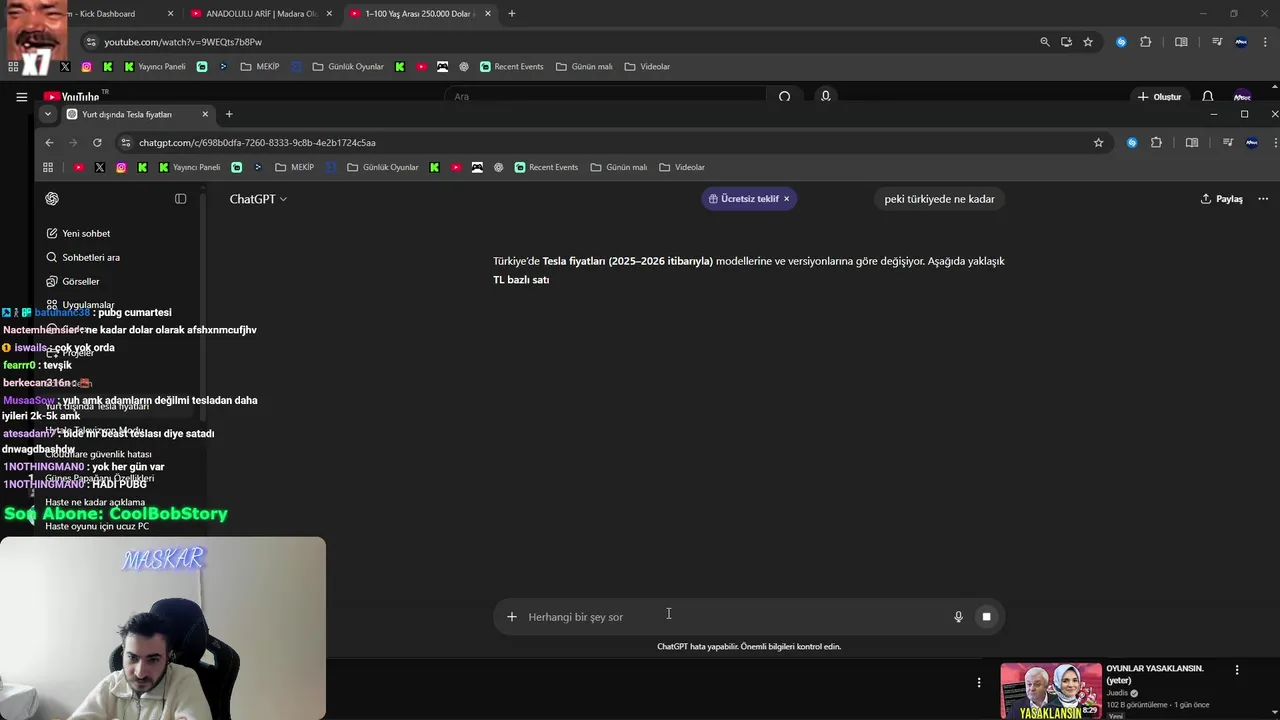Reload the ChatGPT page
The image size is (1280, 720).
click(x=97, y=143)
